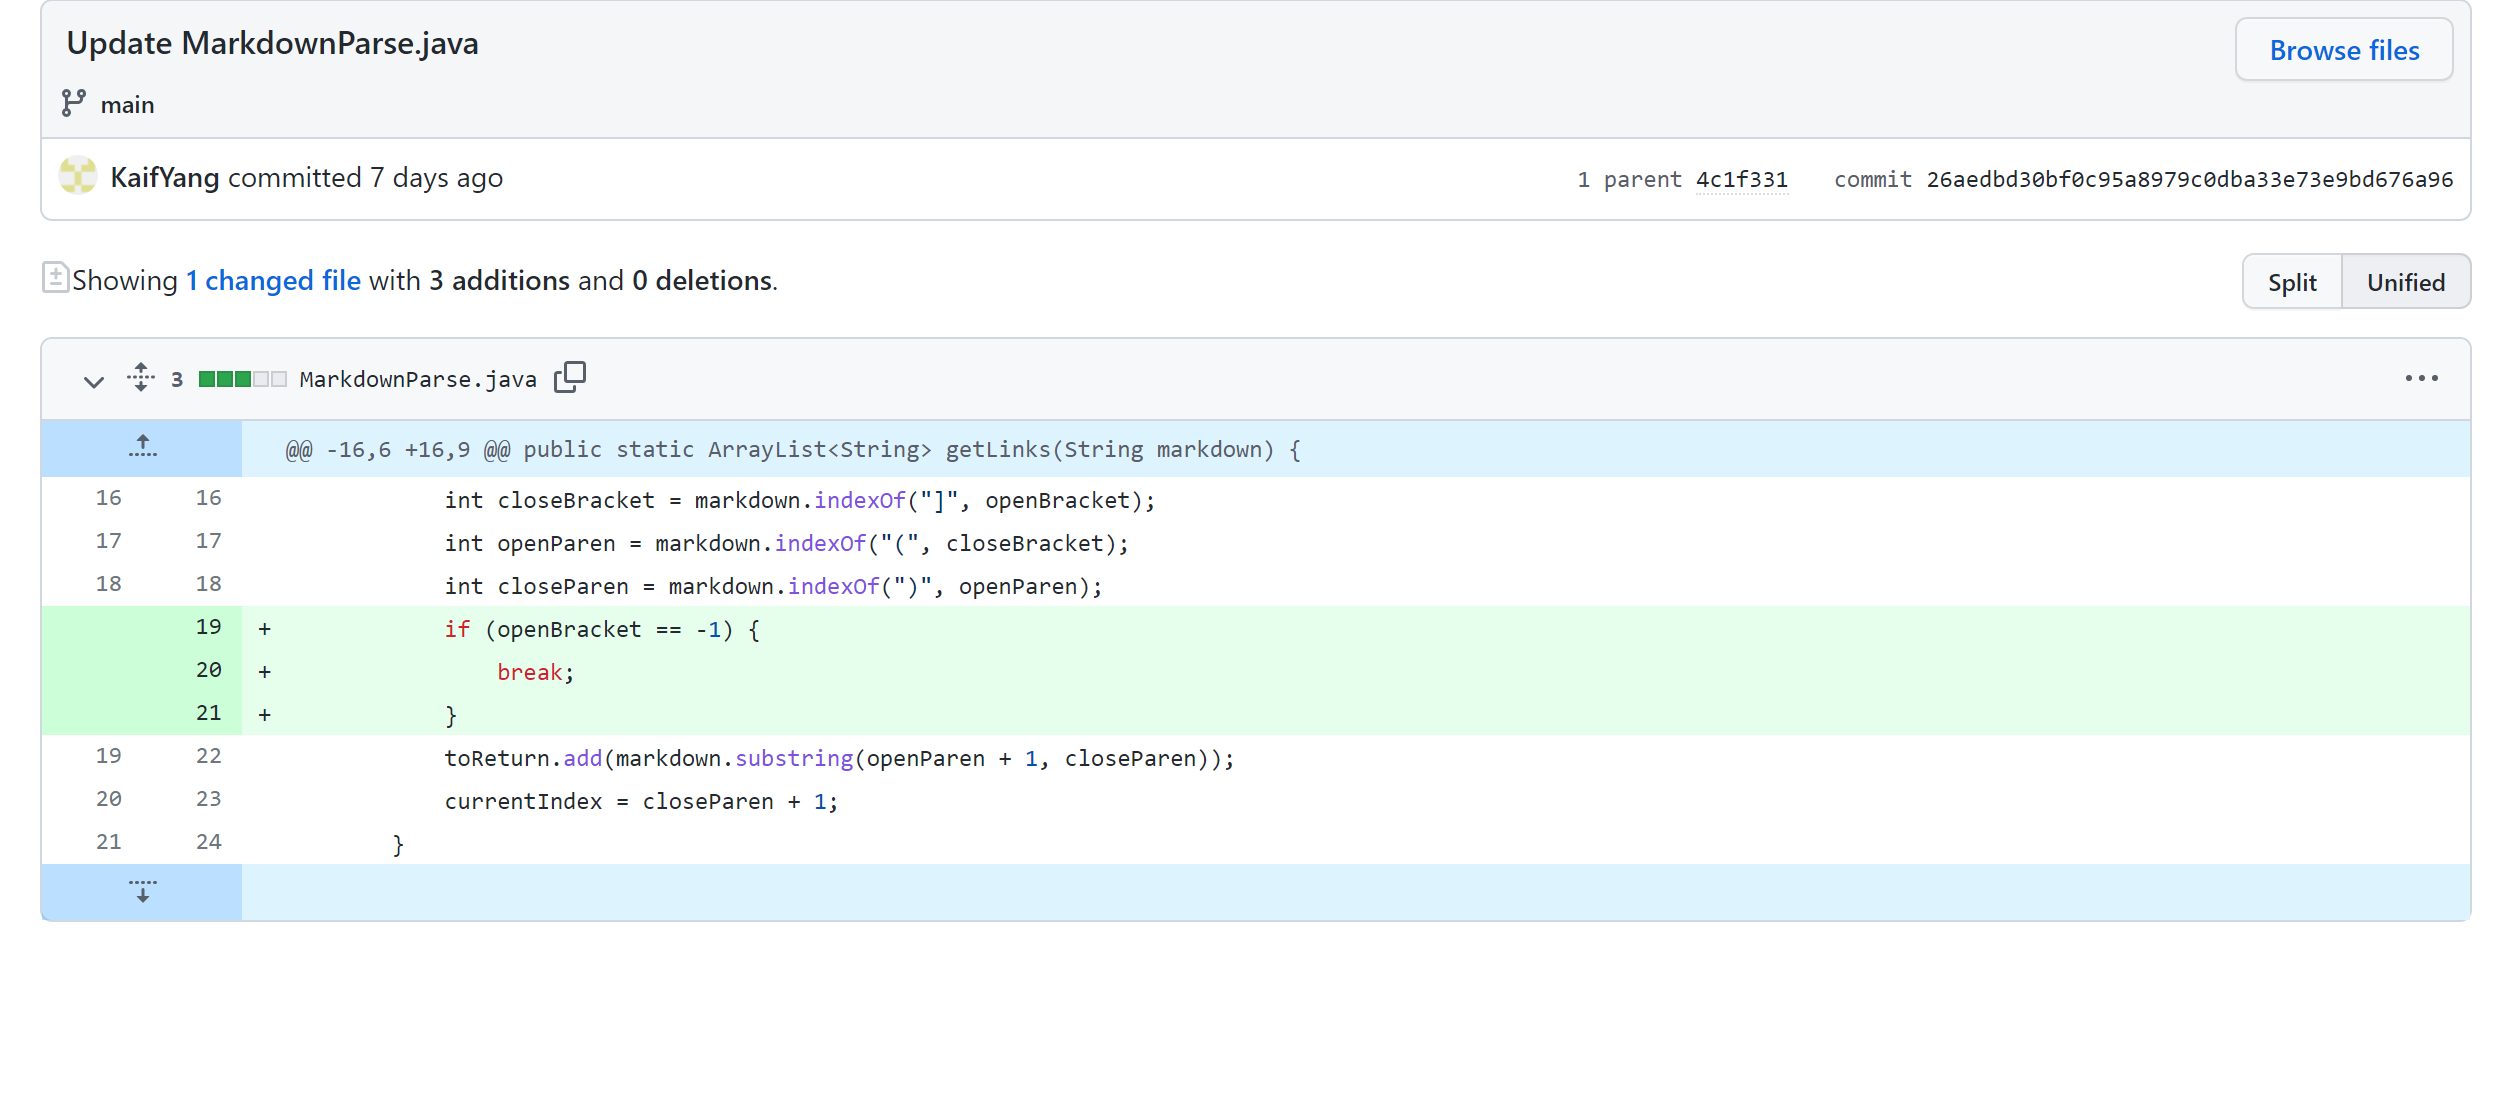Open KaifYang's avatar image
The image size is (2508, 1094).
(x=78, y=176)
